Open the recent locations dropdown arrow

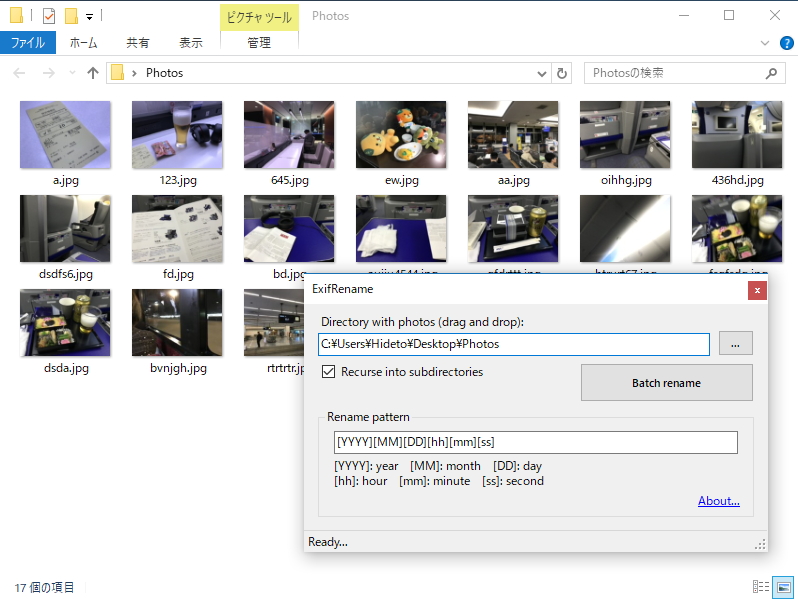pyautogui.click(x=72, y=73)
